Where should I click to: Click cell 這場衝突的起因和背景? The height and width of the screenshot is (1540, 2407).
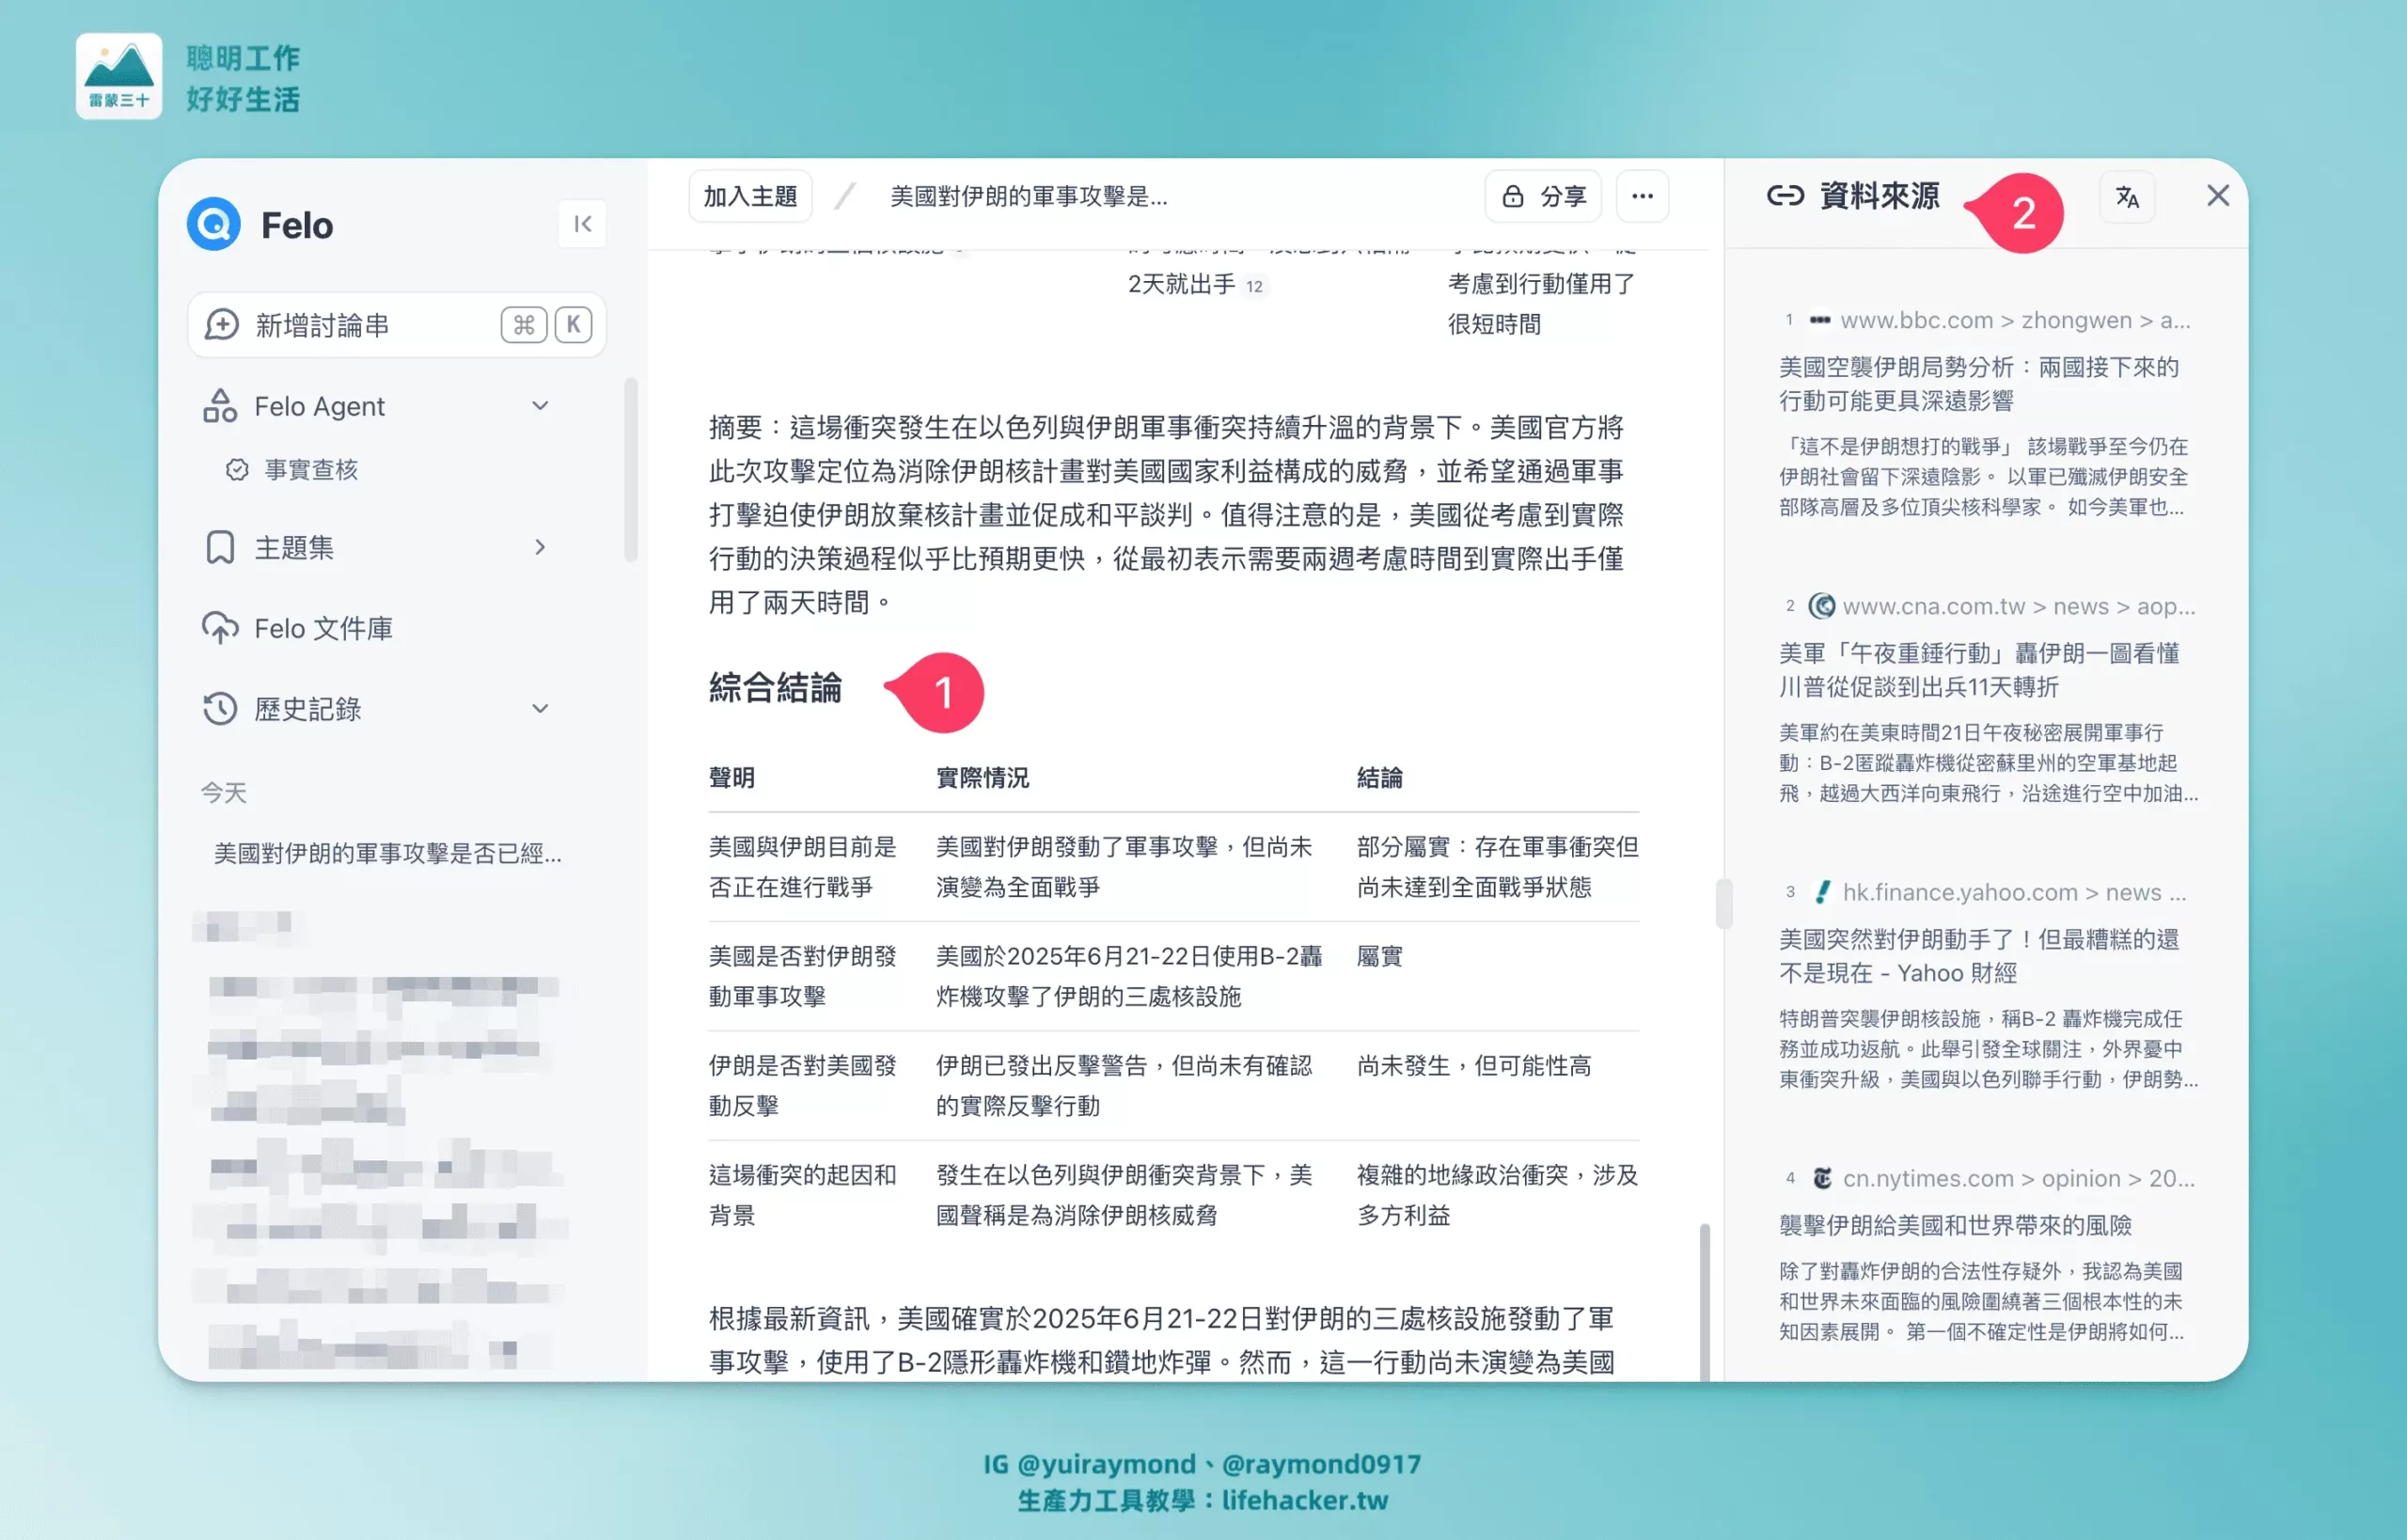(x=802, y=1195)
